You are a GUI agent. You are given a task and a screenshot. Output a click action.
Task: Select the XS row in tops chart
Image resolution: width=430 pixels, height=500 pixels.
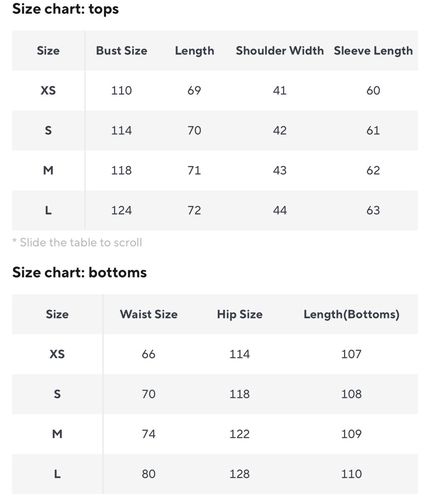click(x=215, y=90)
